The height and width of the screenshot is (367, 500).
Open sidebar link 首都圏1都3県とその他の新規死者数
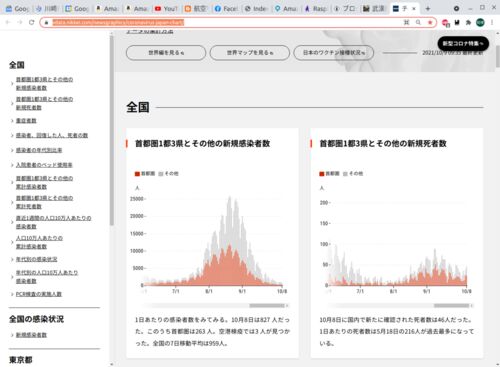point(44,103)
